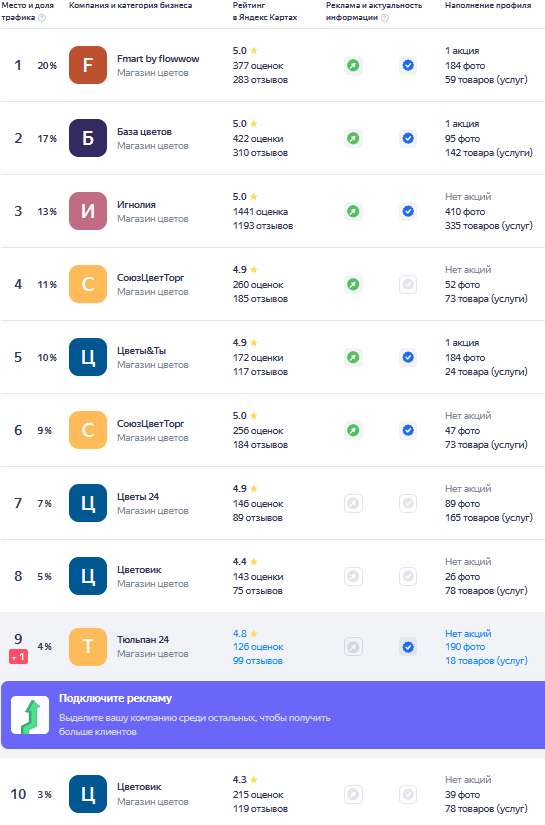The height and width of the screenshot is (825, 545).
Task: Open the 18 товаров (услуг) link
Action: (486, 661)
